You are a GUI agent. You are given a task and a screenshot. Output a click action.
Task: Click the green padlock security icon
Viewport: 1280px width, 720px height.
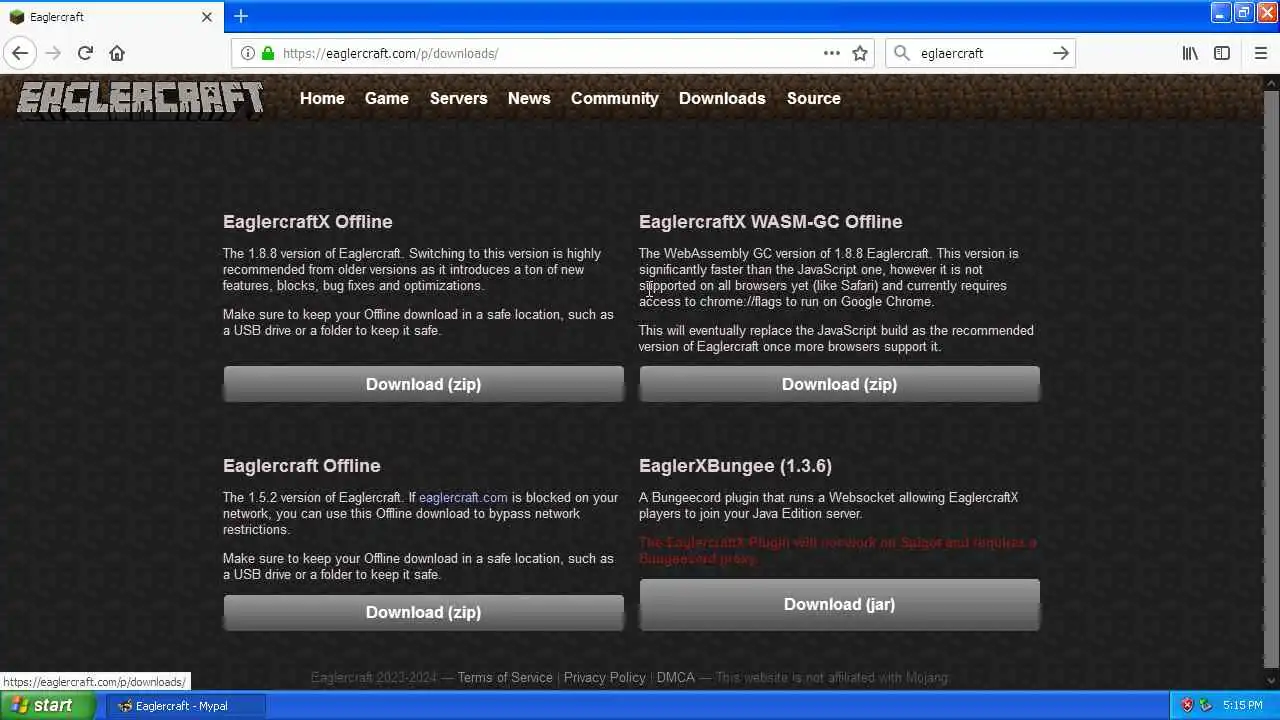tap(267, 53)
